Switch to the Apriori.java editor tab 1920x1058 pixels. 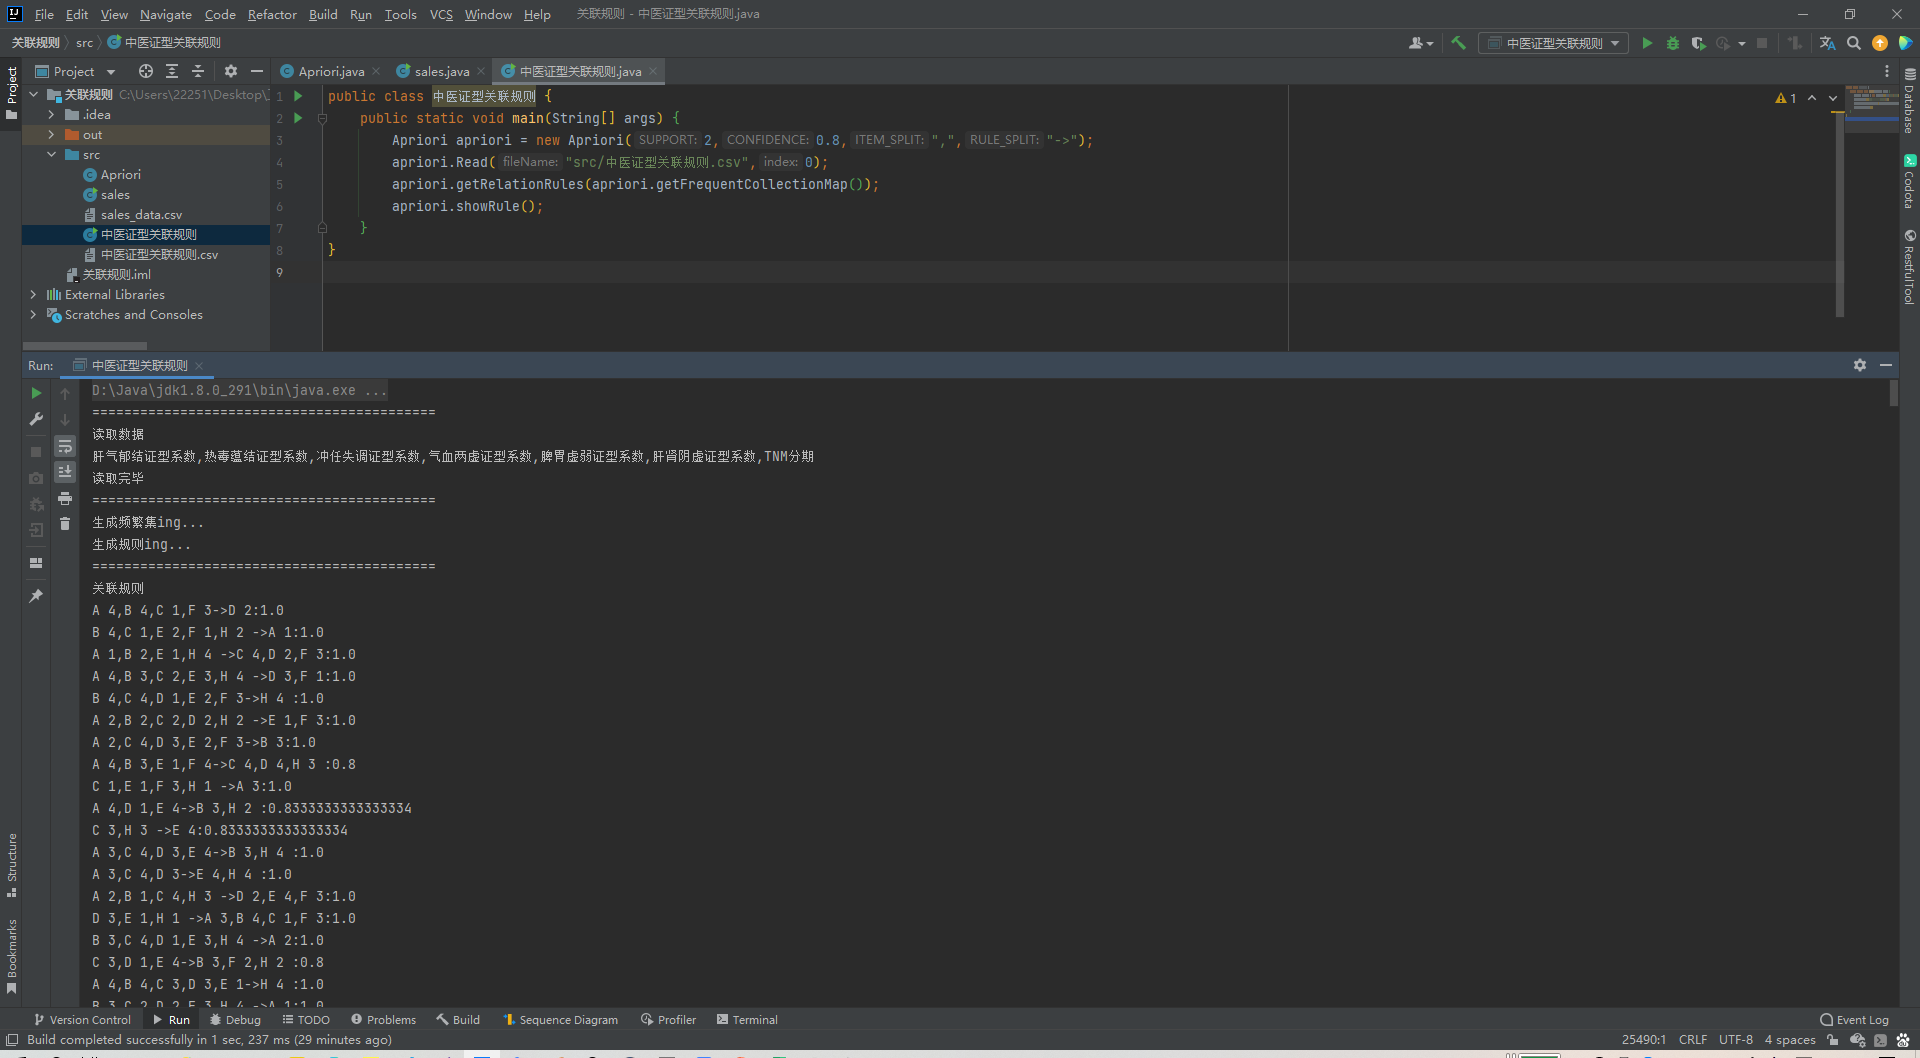(x=330, y=71)
